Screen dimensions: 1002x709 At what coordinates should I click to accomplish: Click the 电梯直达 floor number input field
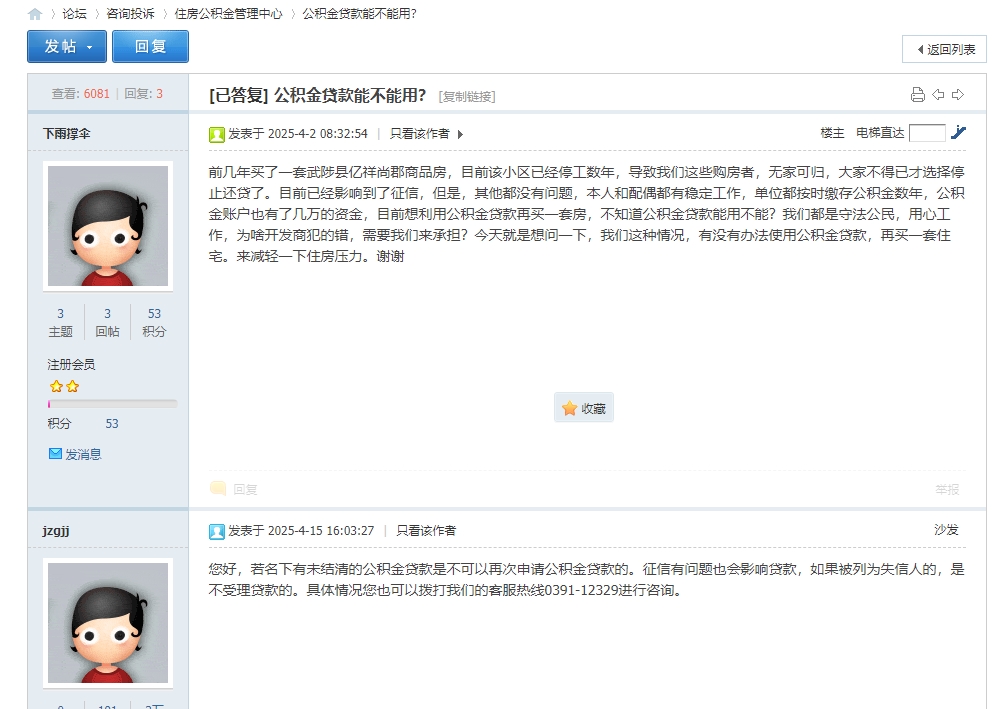tap(926, 133)
